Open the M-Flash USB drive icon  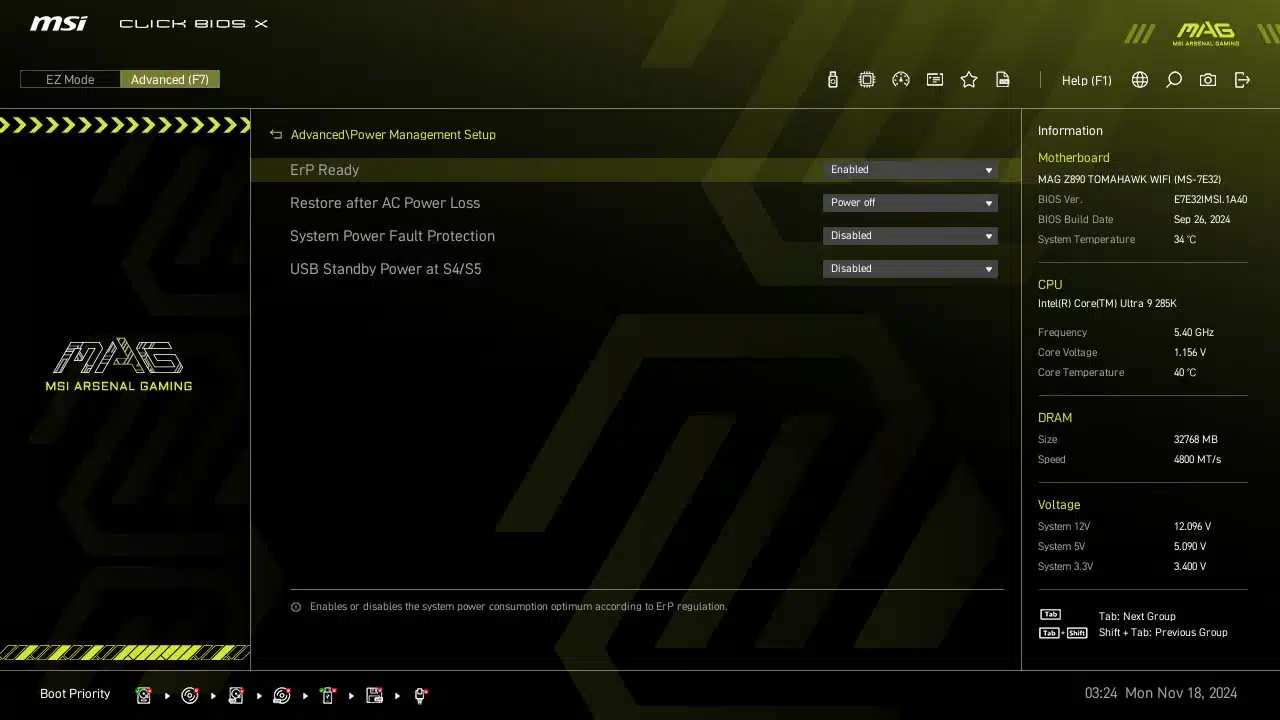pos(833,80)
